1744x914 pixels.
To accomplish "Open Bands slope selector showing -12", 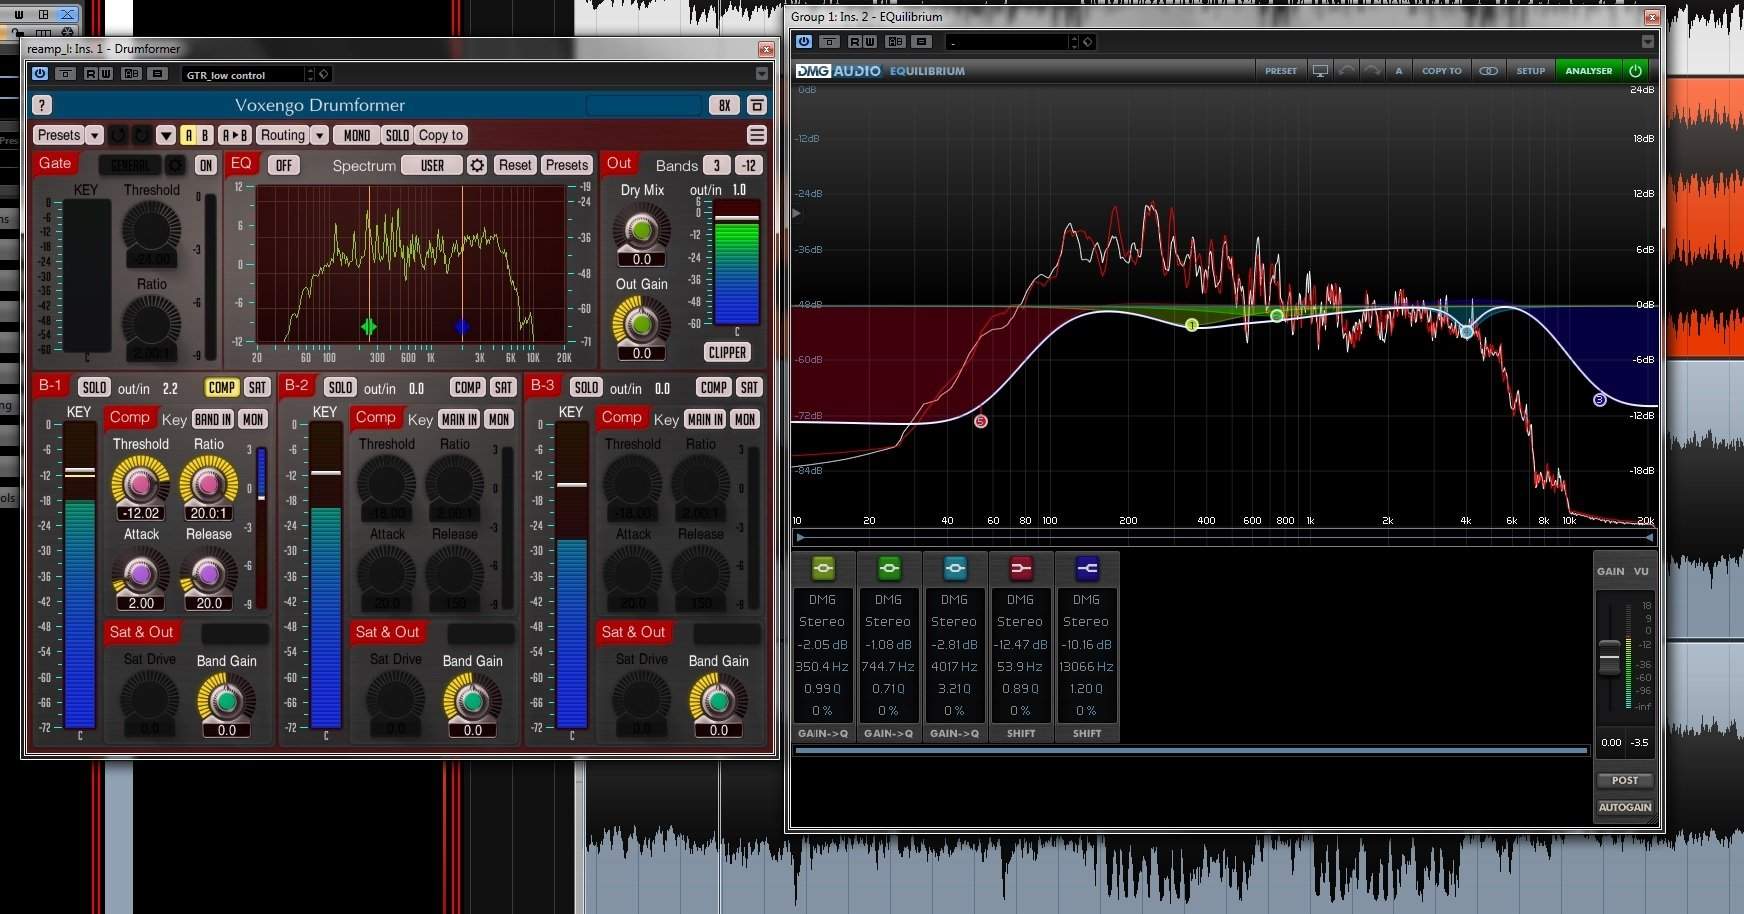I will 749,165.
